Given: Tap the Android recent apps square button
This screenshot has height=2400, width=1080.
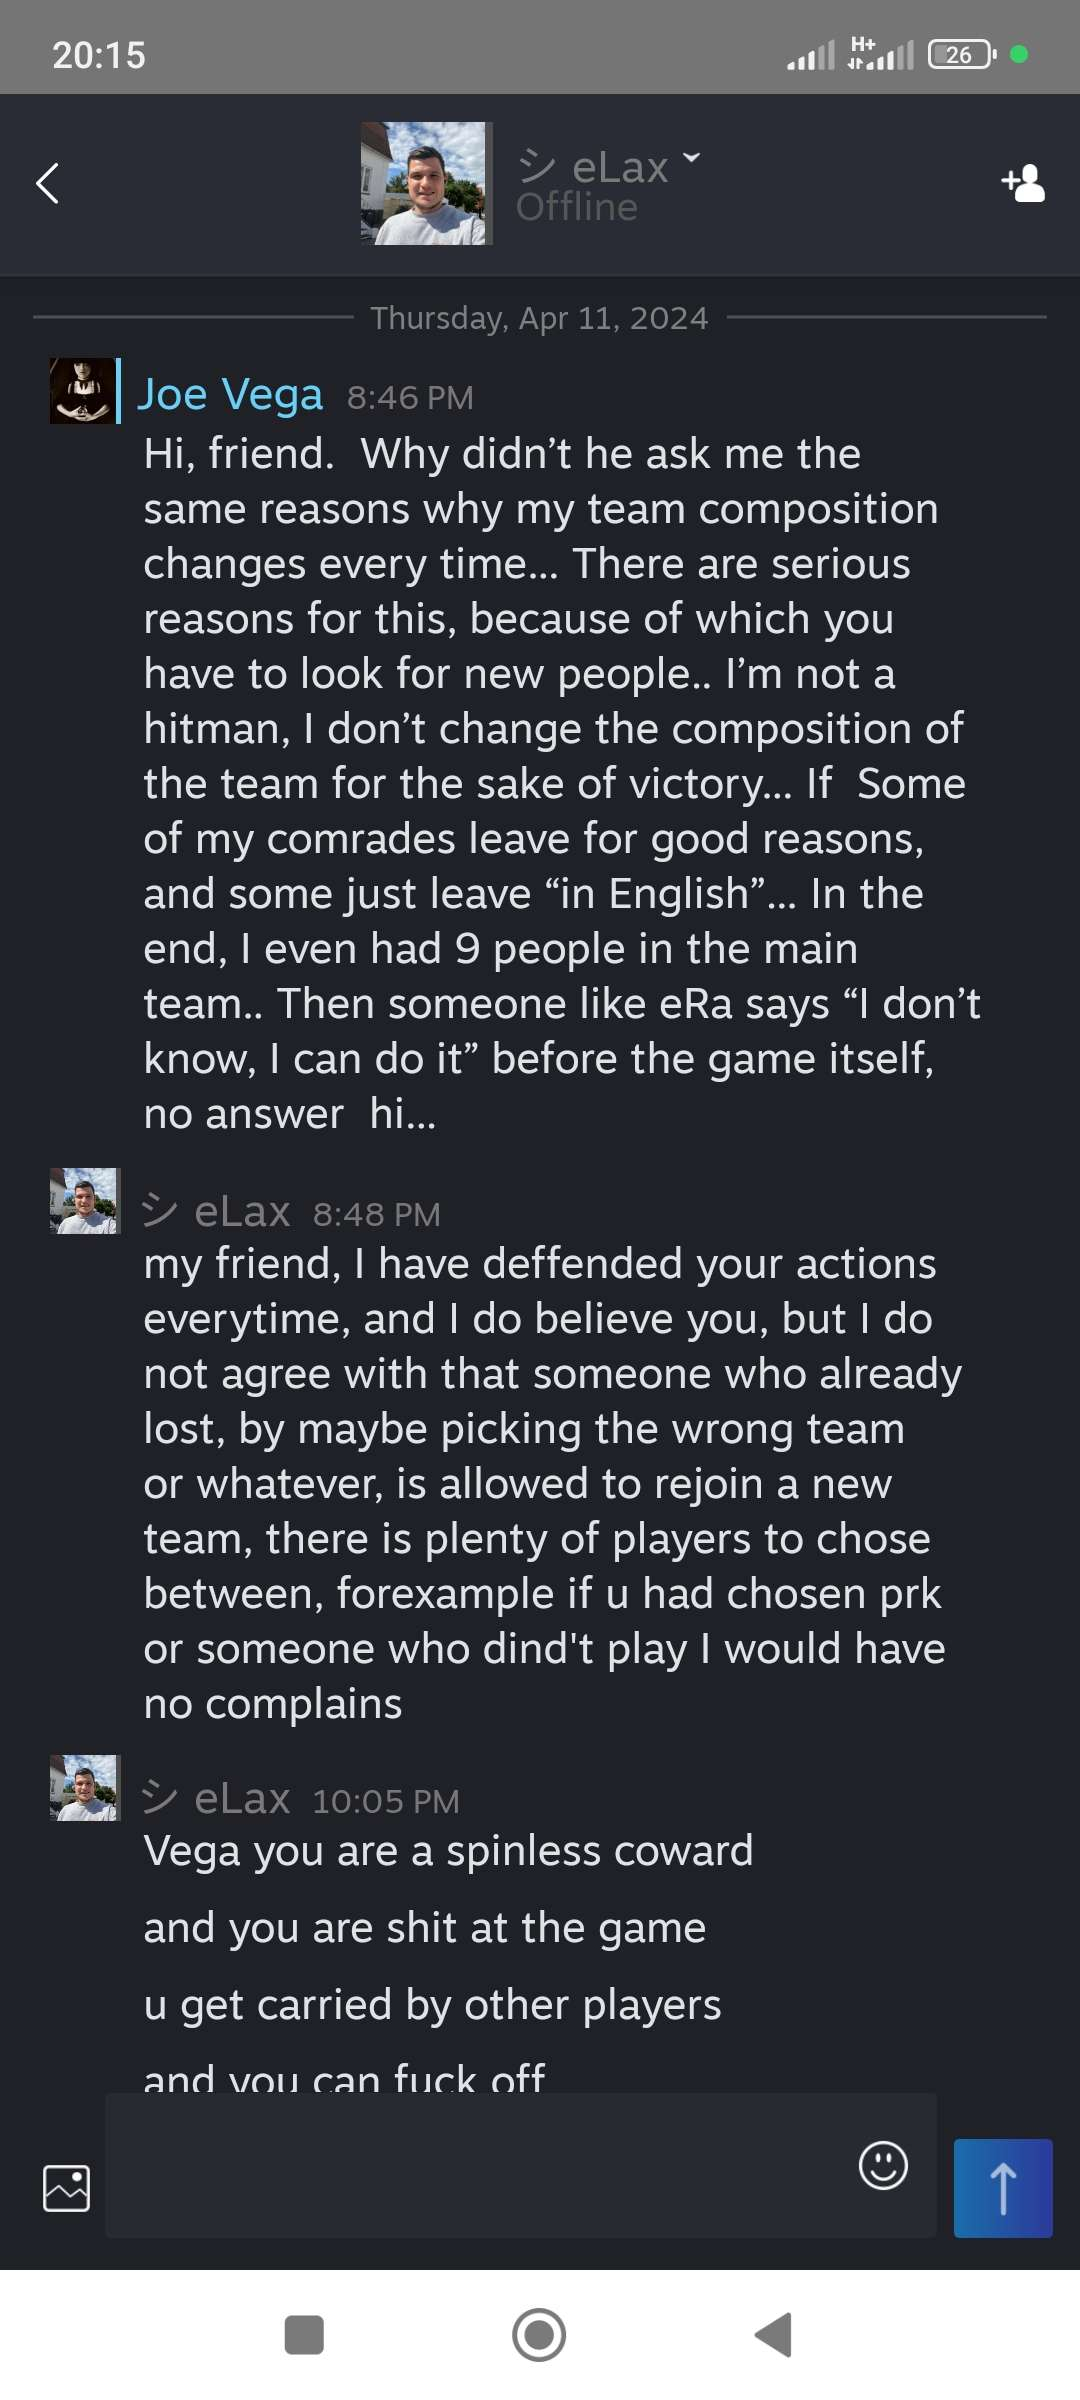Looking at the screenshot, I should (x=304, y=2335).
